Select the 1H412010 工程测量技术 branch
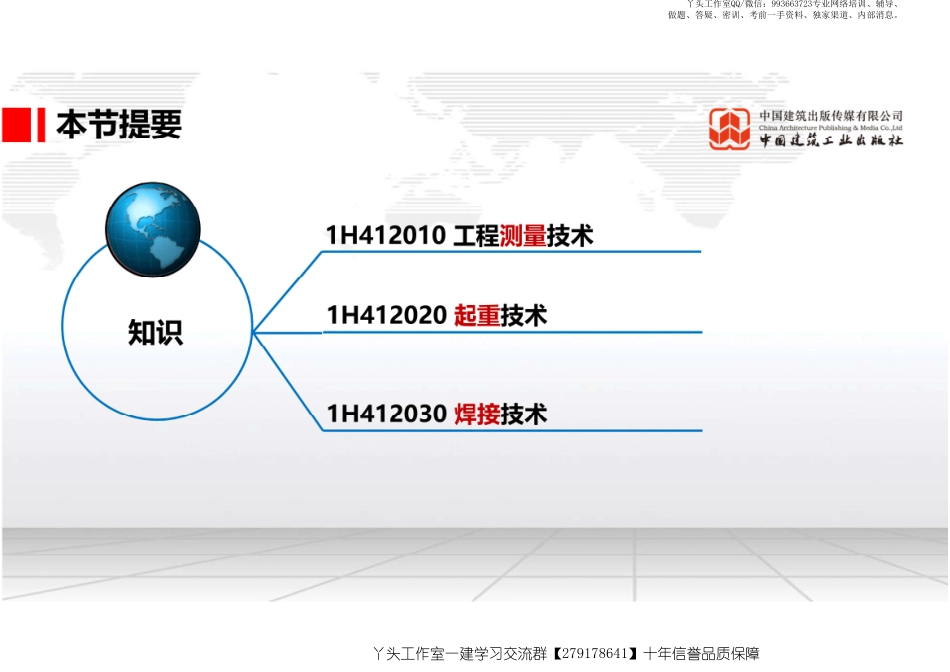The image size is (950, 672). coord(458,237)
